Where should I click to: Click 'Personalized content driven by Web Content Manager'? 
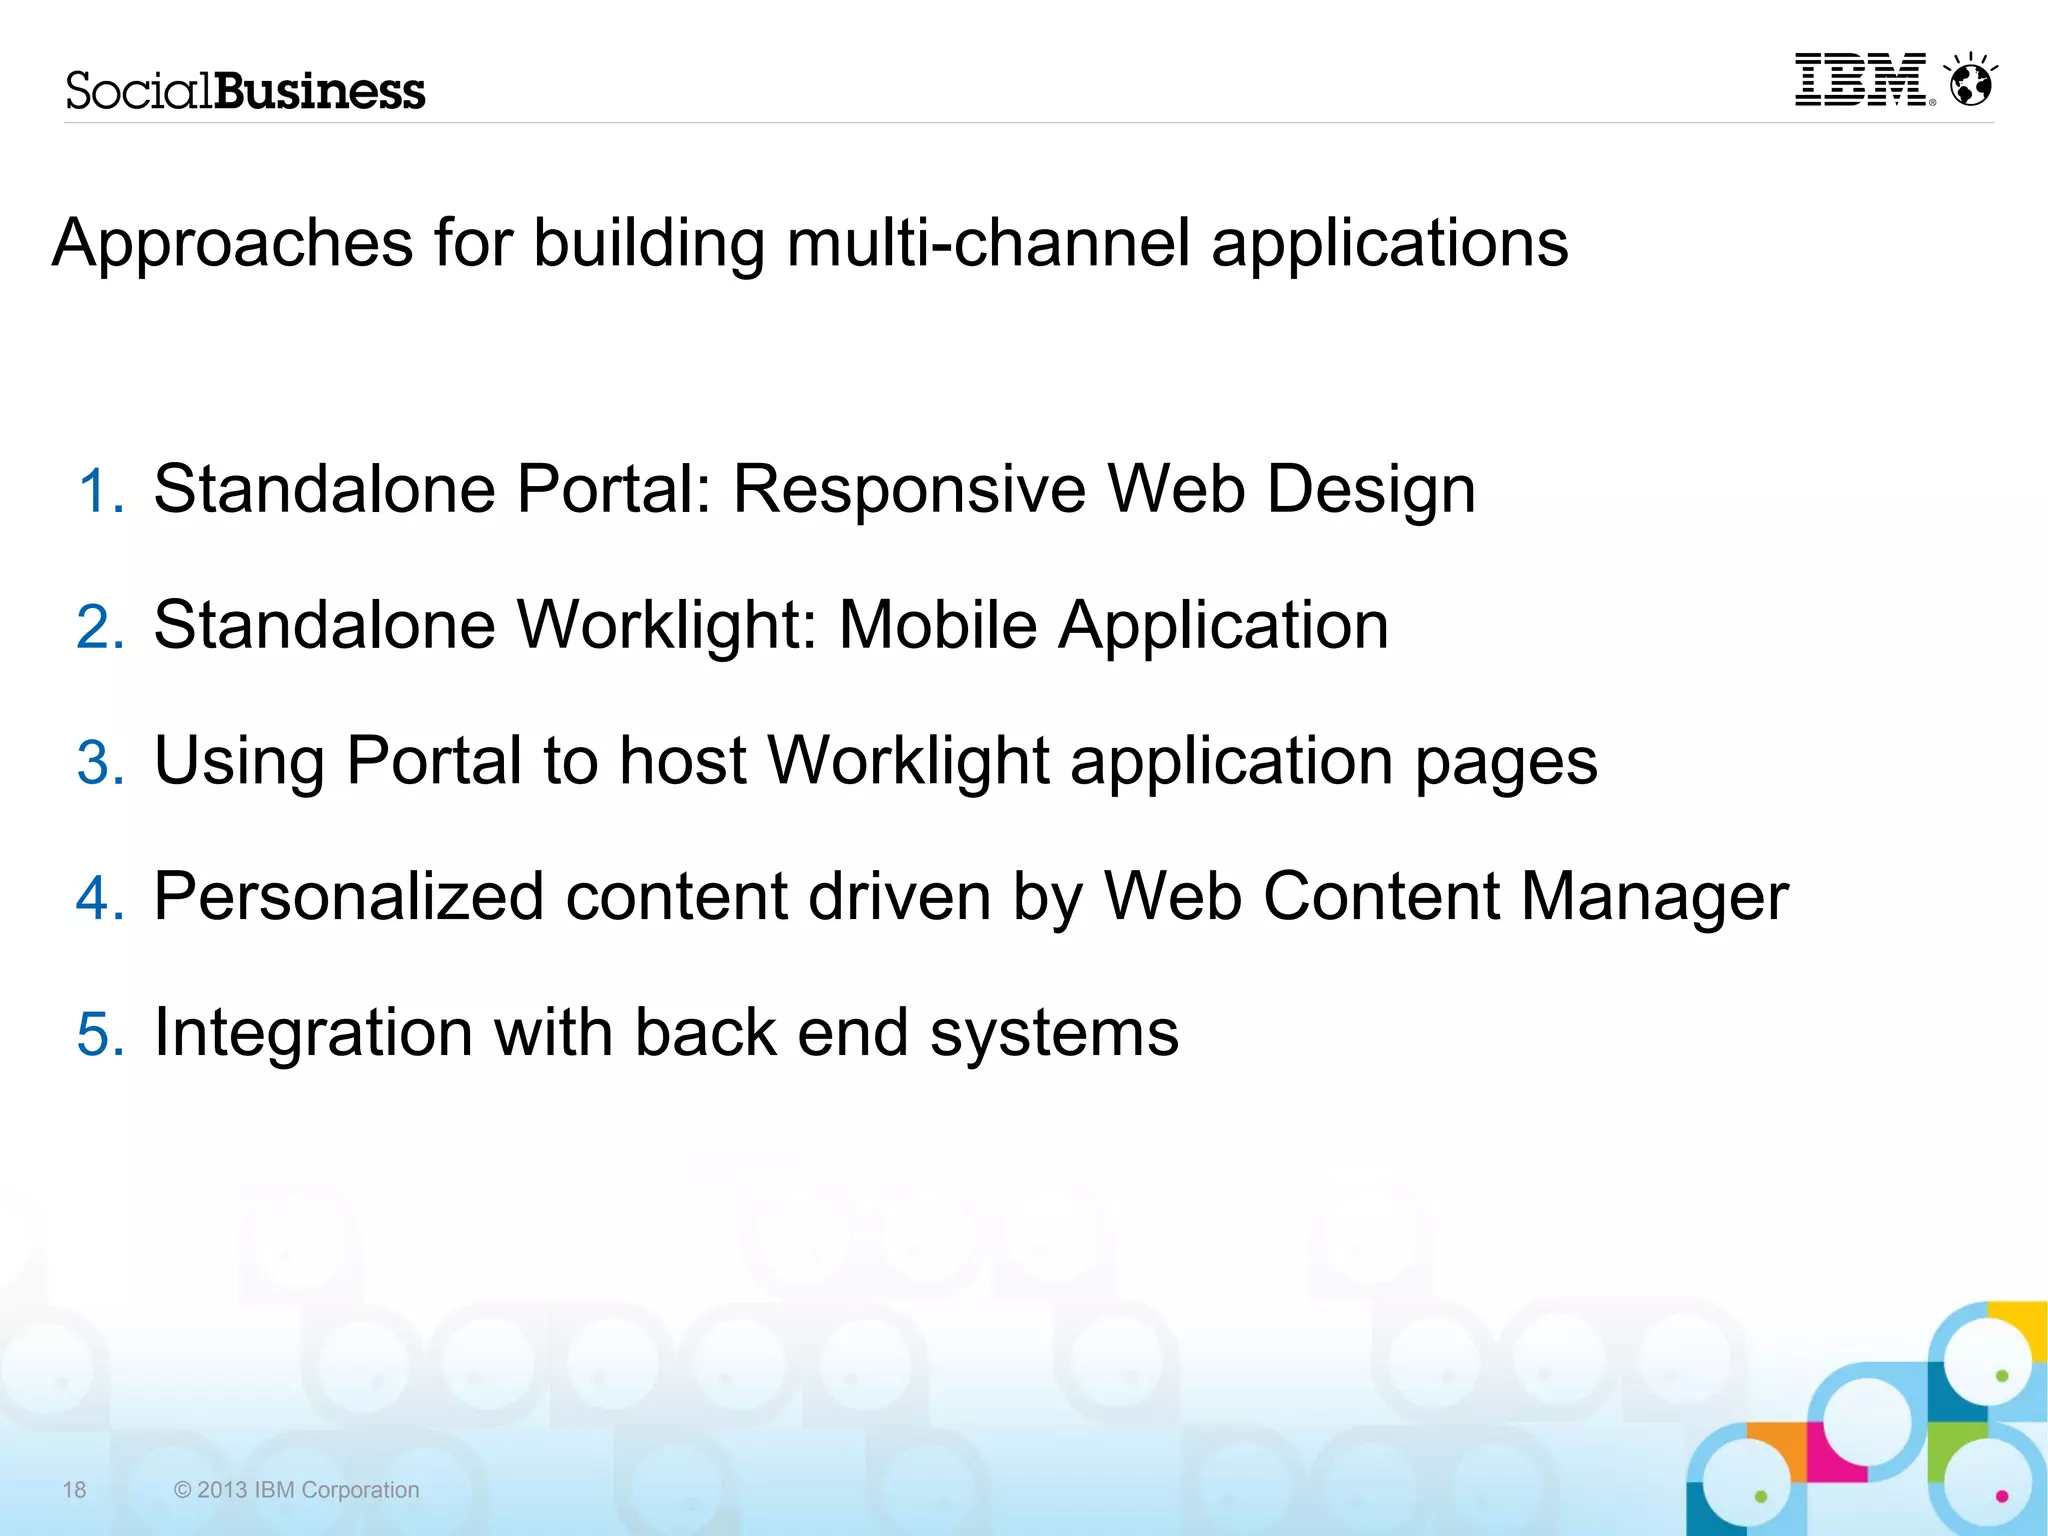click(970, 897)
